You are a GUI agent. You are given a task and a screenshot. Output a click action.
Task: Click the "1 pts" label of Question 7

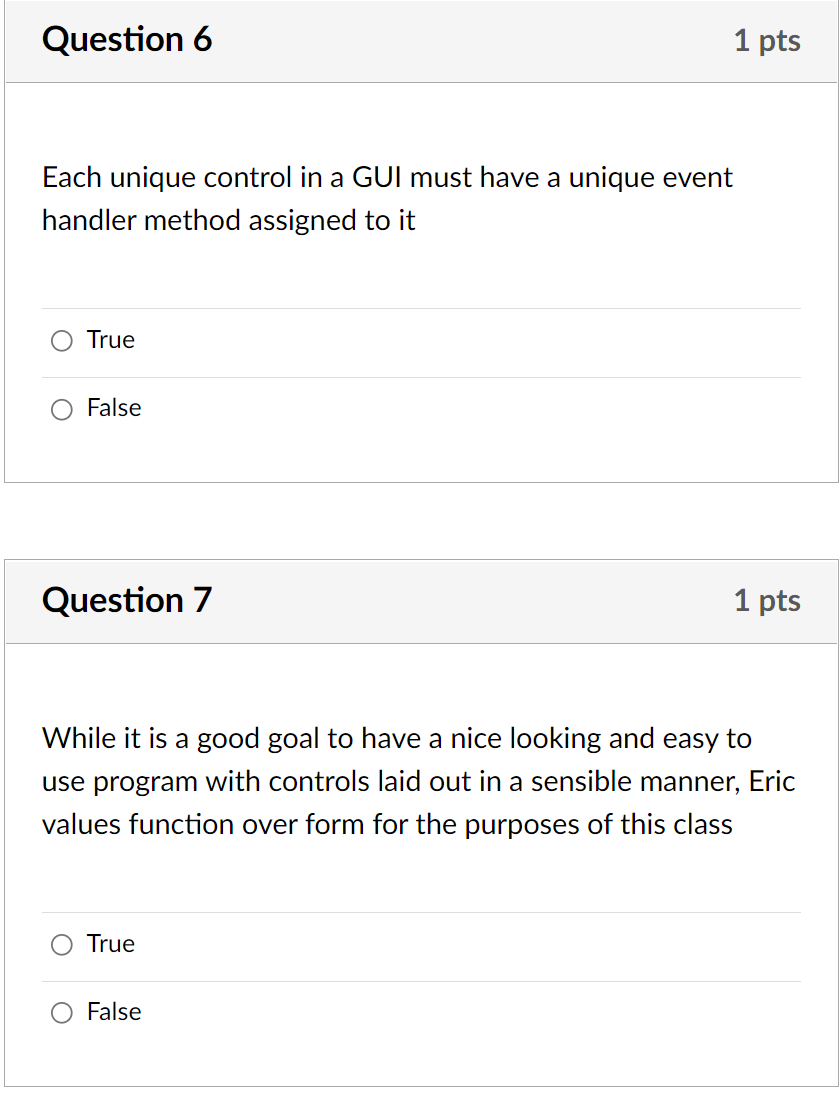pyautogui.click(x=767, y=601)
